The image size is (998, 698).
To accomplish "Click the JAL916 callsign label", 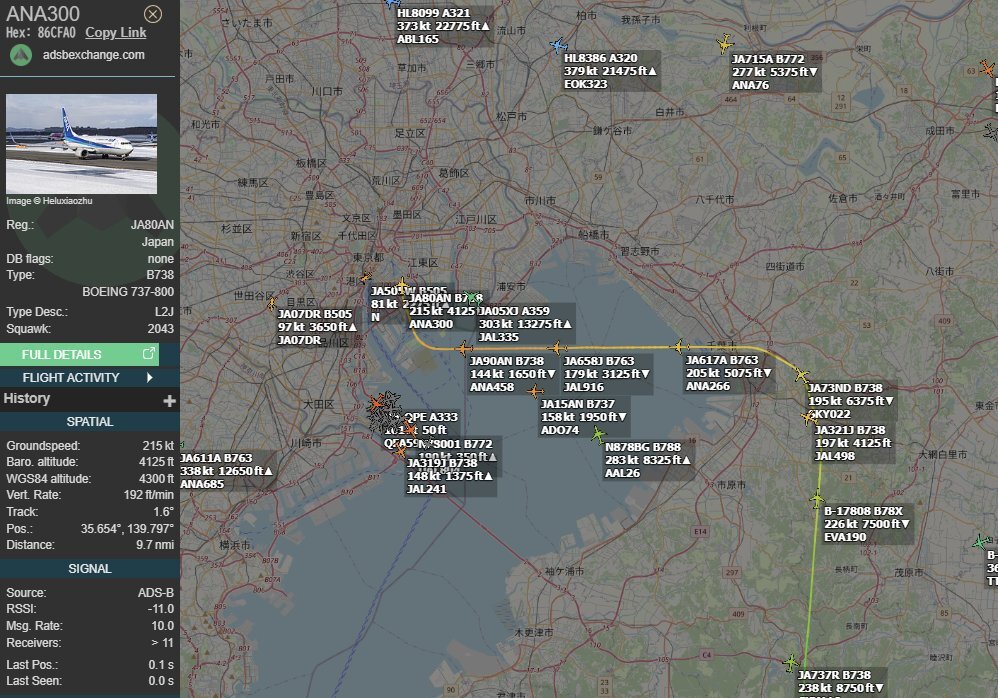I will pyautogui.click(x=584, y=387).
